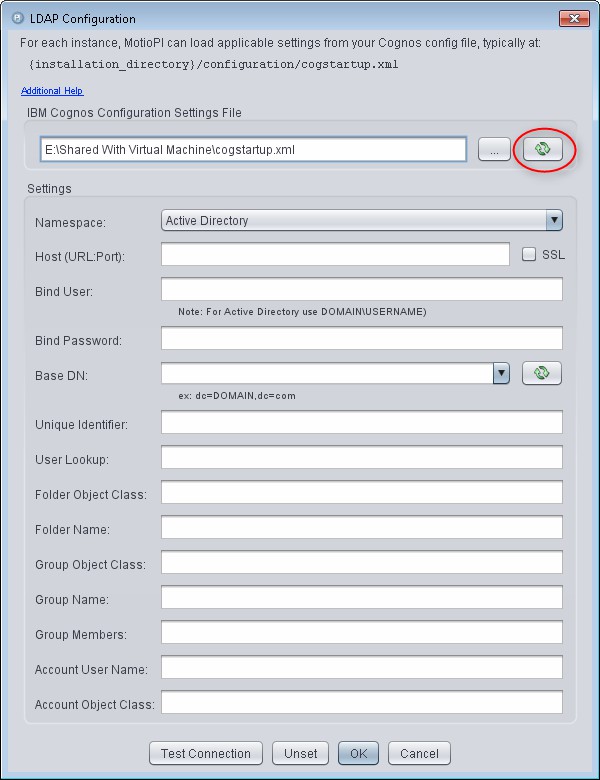Click the 'Note: For Active Directory use DOMAIN\USERNAME)' text
This screenshot has height=780, width=600.
point(302,312)
